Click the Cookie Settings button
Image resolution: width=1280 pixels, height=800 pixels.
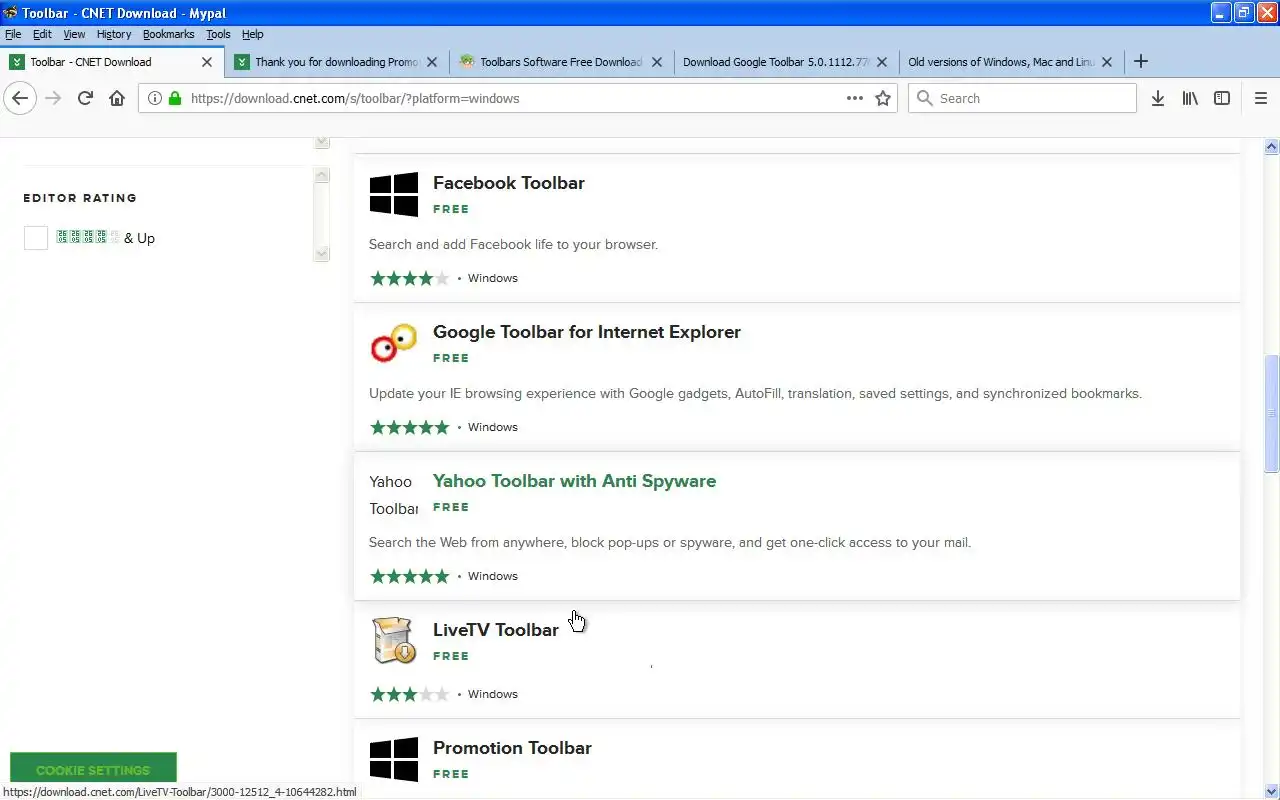tap(93, 770)
